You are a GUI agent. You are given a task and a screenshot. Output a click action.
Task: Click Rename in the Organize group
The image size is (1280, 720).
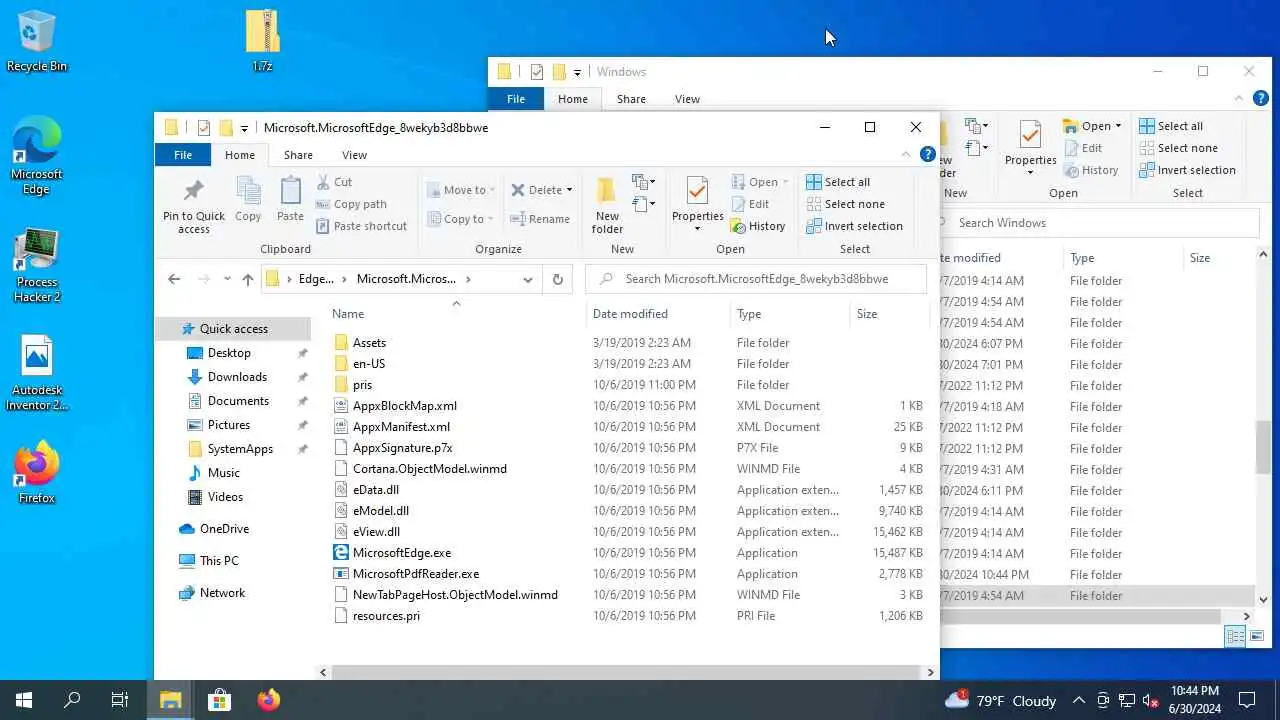point(540,219)
